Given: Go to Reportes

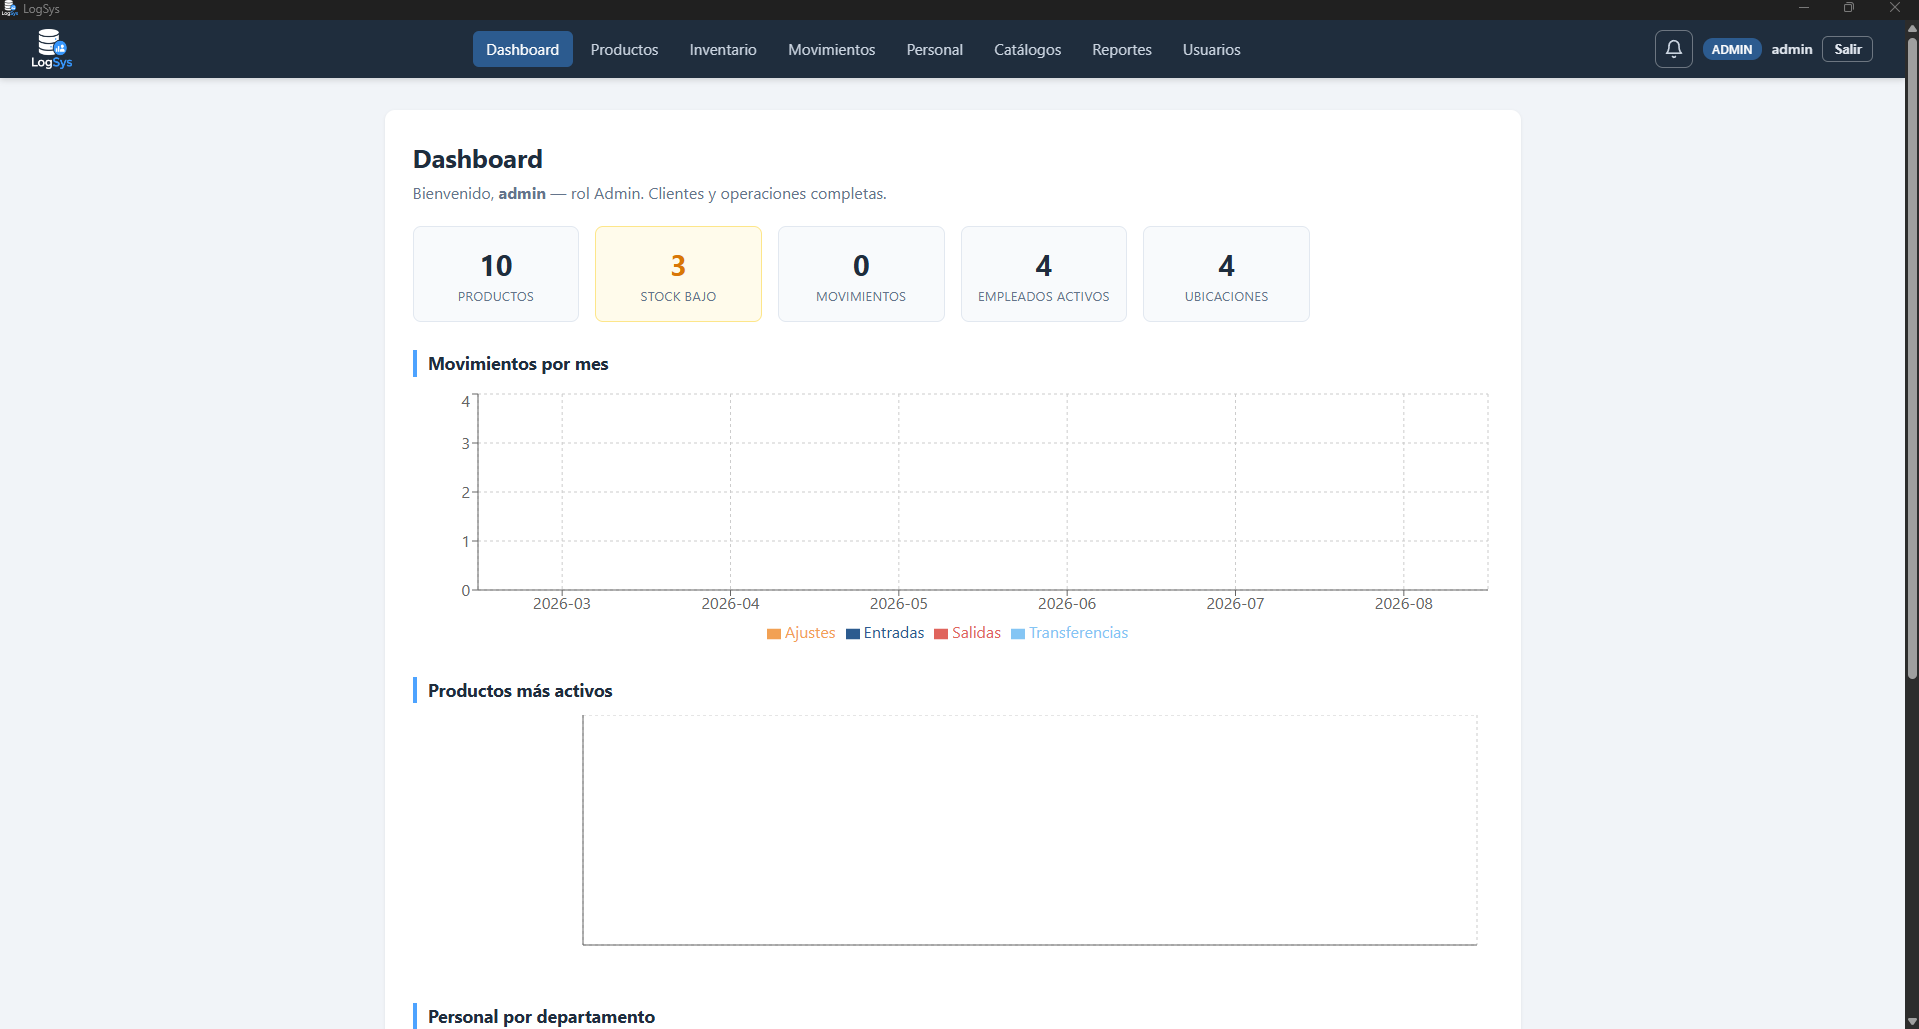Looking at the screenshot, I should [1121, 49].
